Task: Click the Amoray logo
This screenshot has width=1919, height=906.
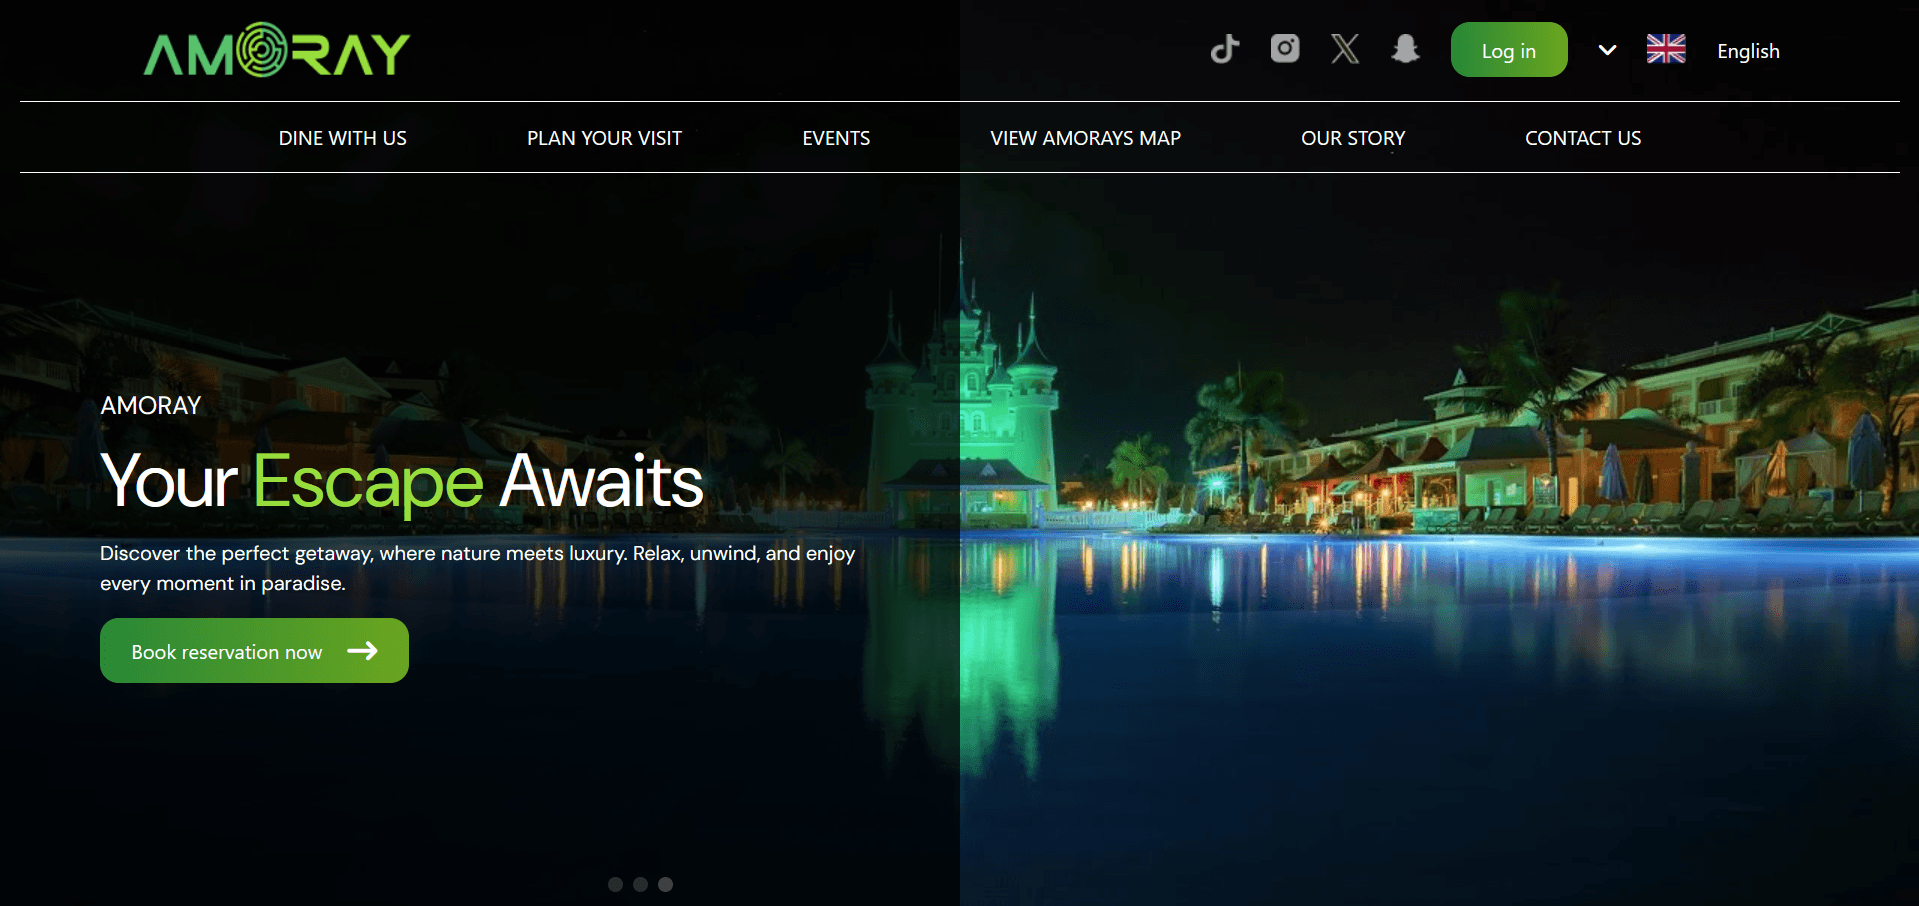Action: point(277,51)
